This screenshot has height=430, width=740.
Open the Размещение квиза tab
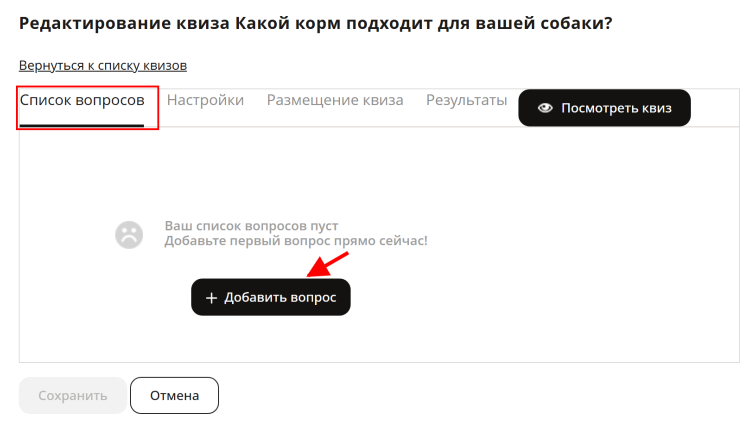pyautogui.click(x=335, y=100)
